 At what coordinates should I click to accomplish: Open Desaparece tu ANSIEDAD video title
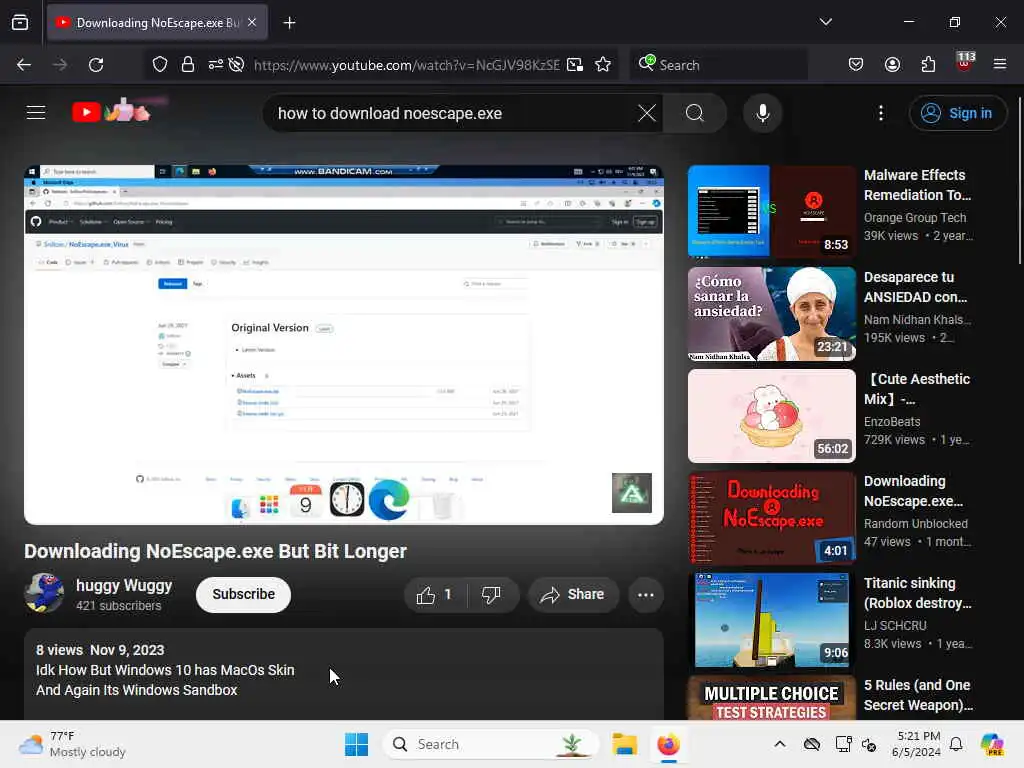pos(915,287)
